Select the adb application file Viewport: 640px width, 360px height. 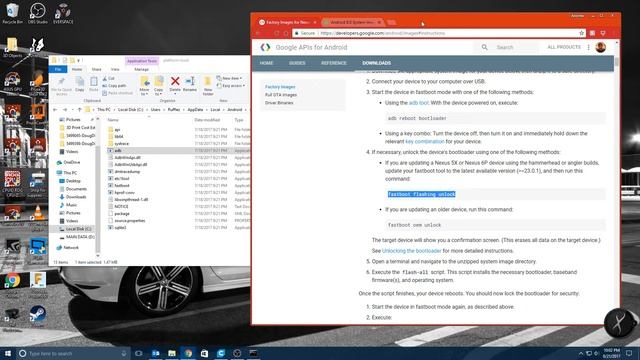118,151
